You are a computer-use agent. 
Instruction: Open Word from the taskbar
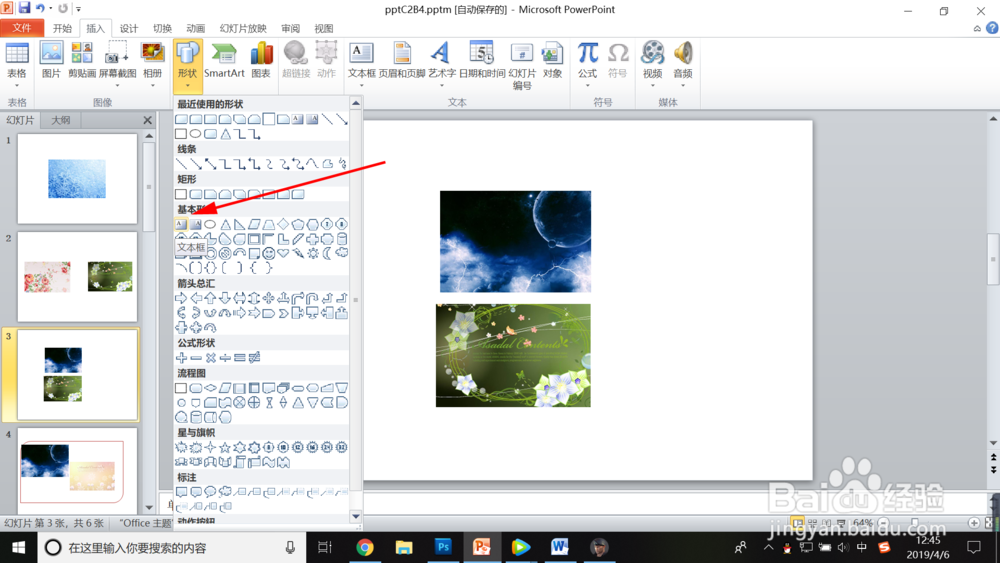559,547
